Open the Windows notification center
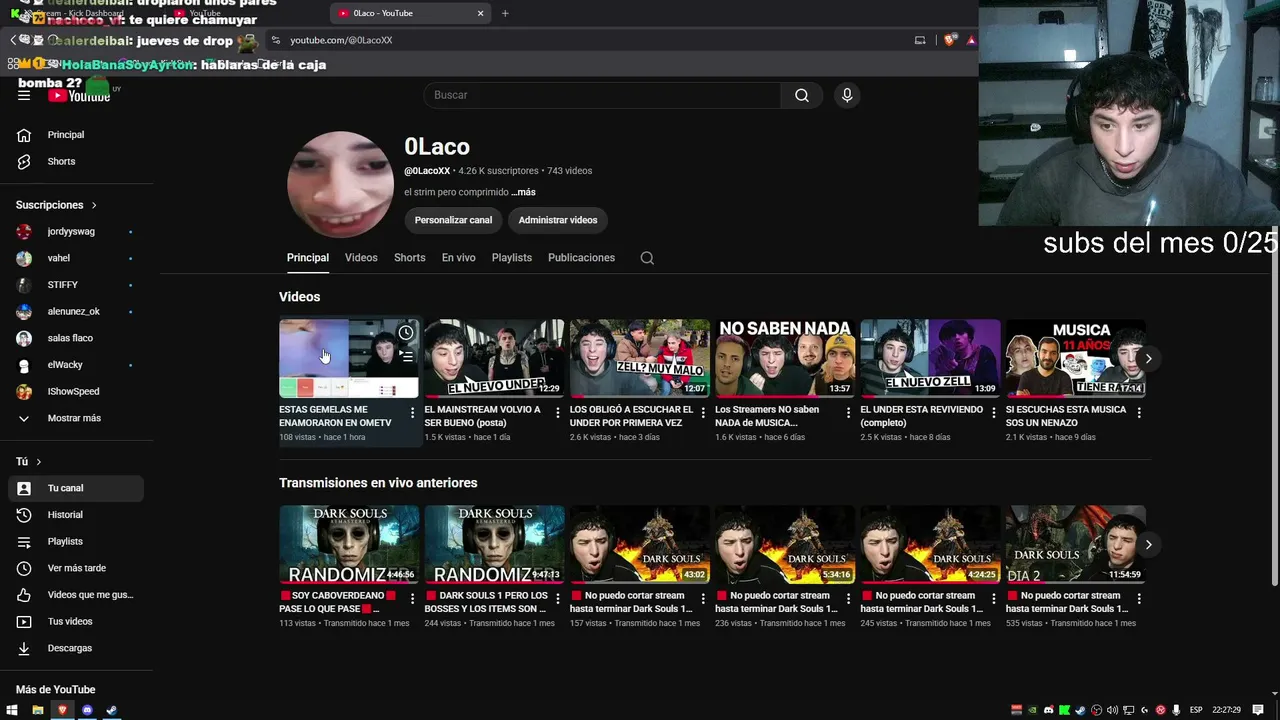1280x720 pixels. pos(1258,710)
